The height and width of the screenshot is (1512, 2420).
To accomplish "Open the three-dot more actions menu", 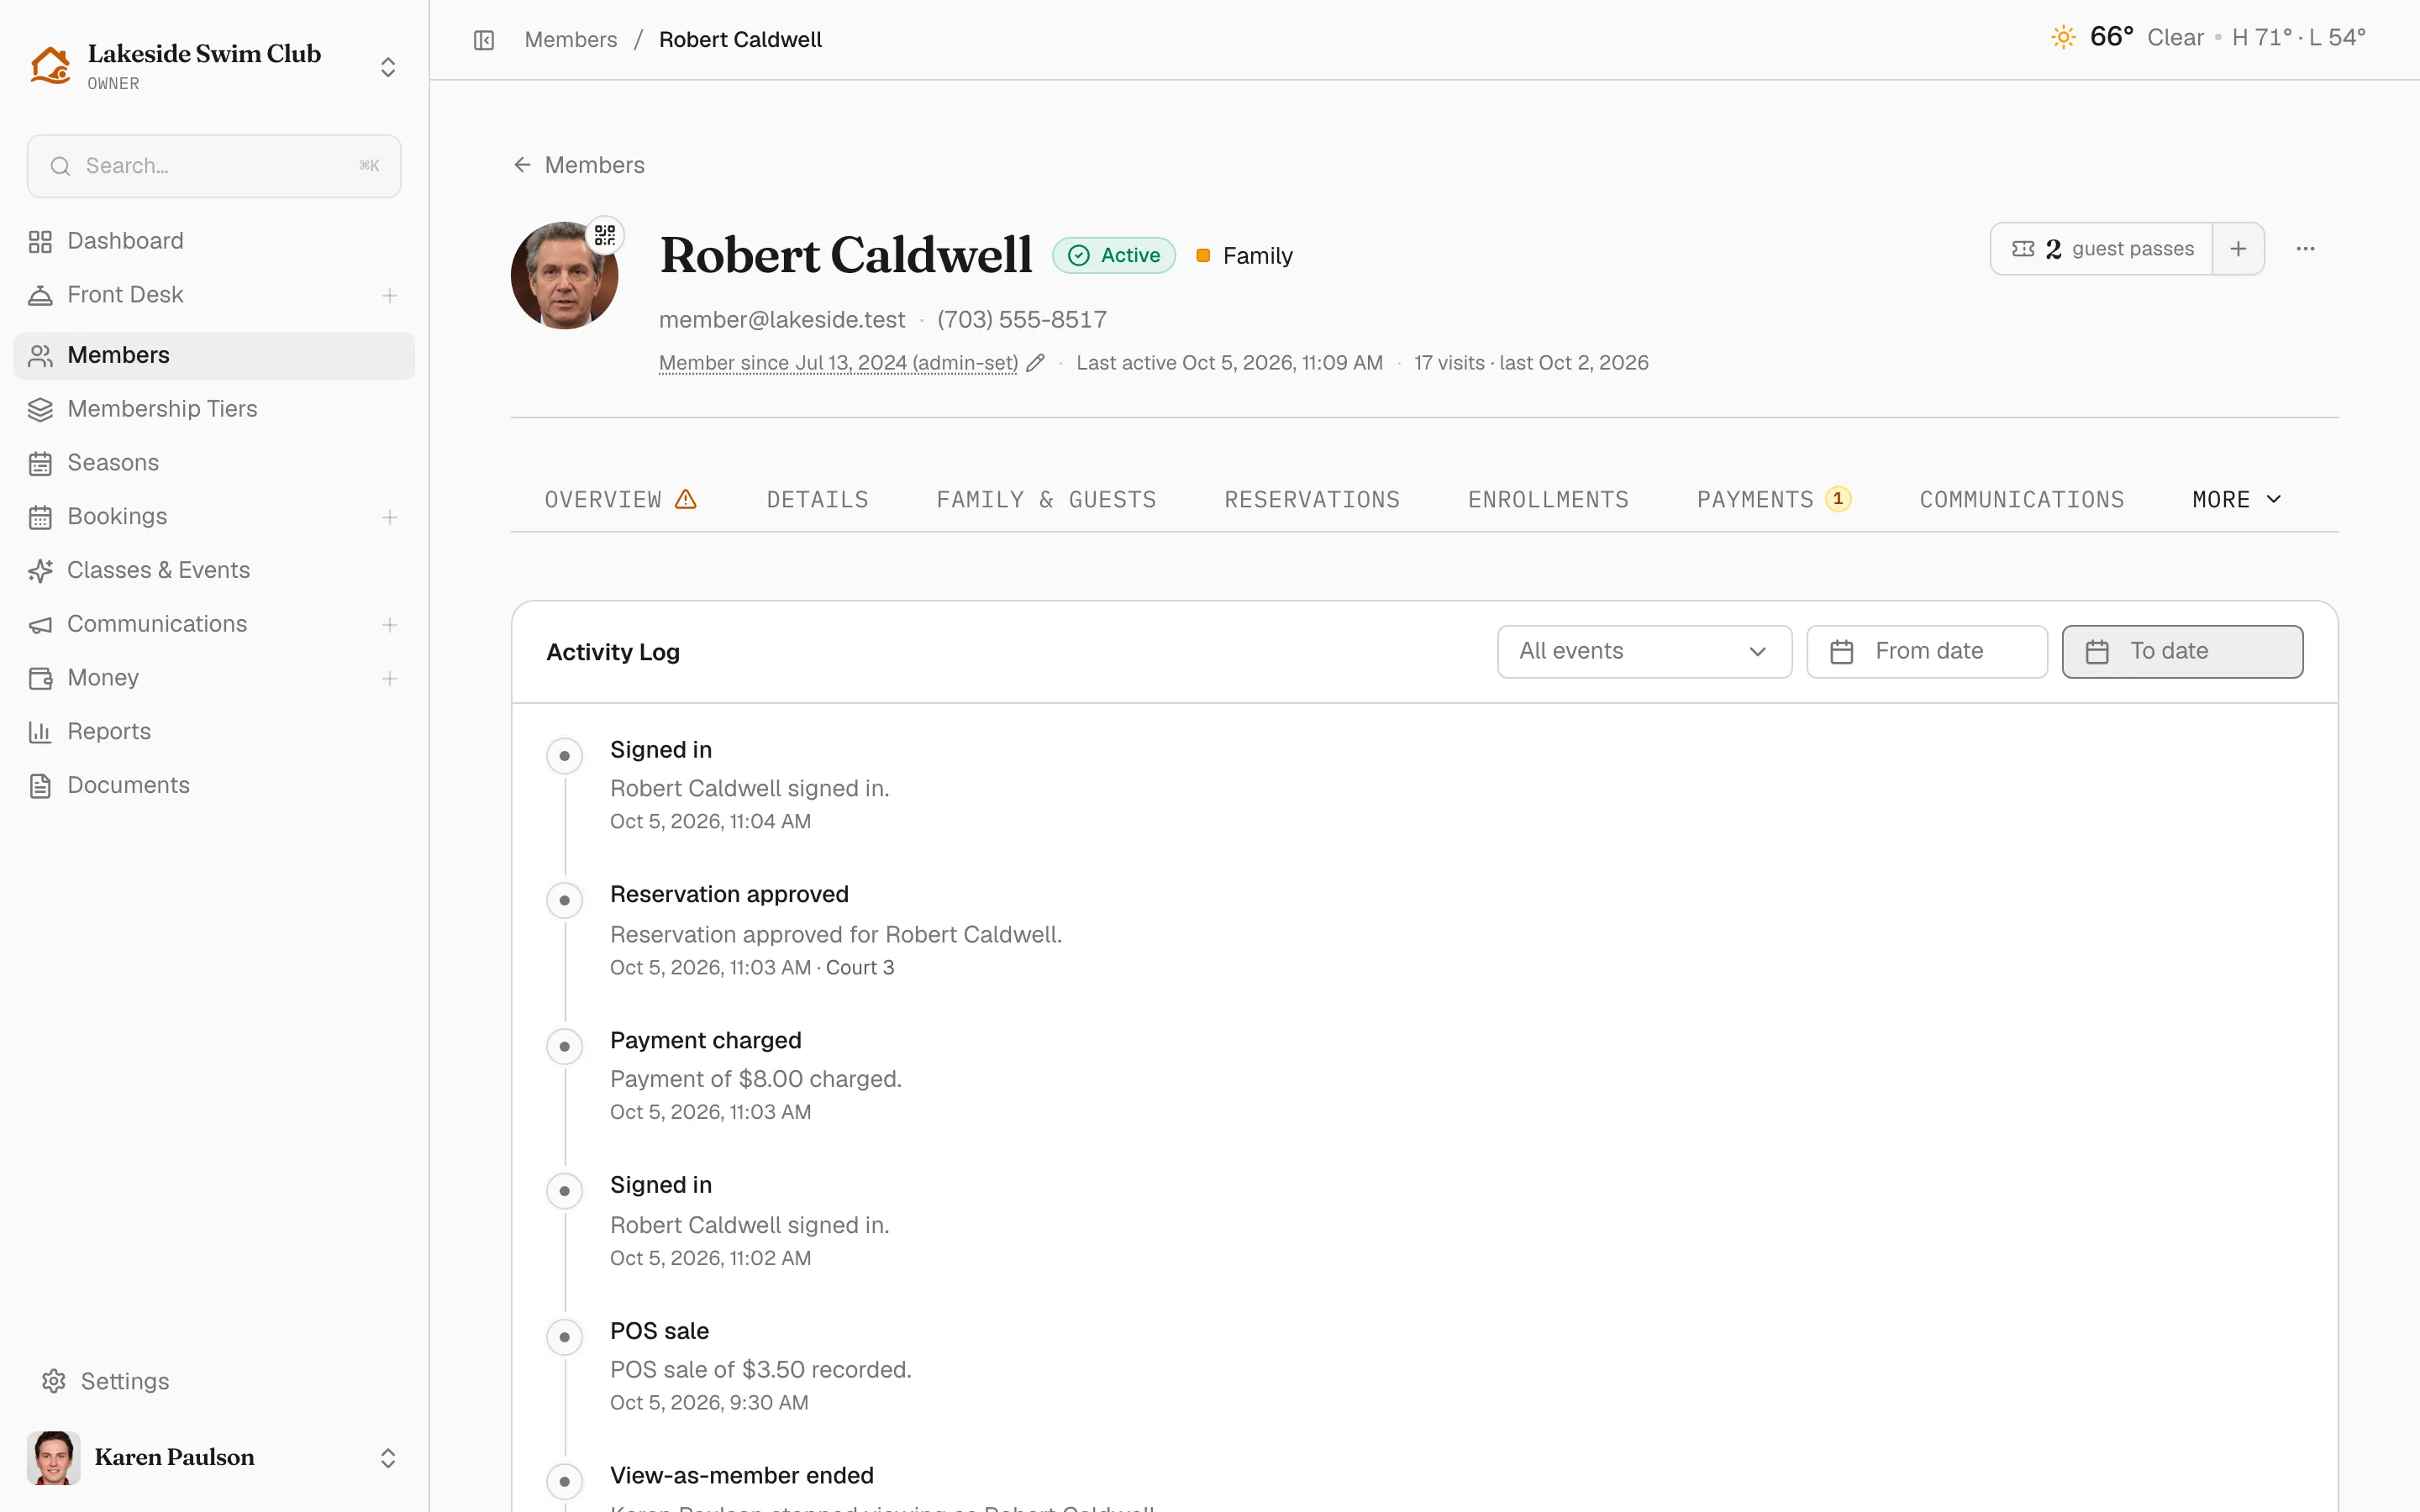I will pyautogui.click(x=2305, y=249).
